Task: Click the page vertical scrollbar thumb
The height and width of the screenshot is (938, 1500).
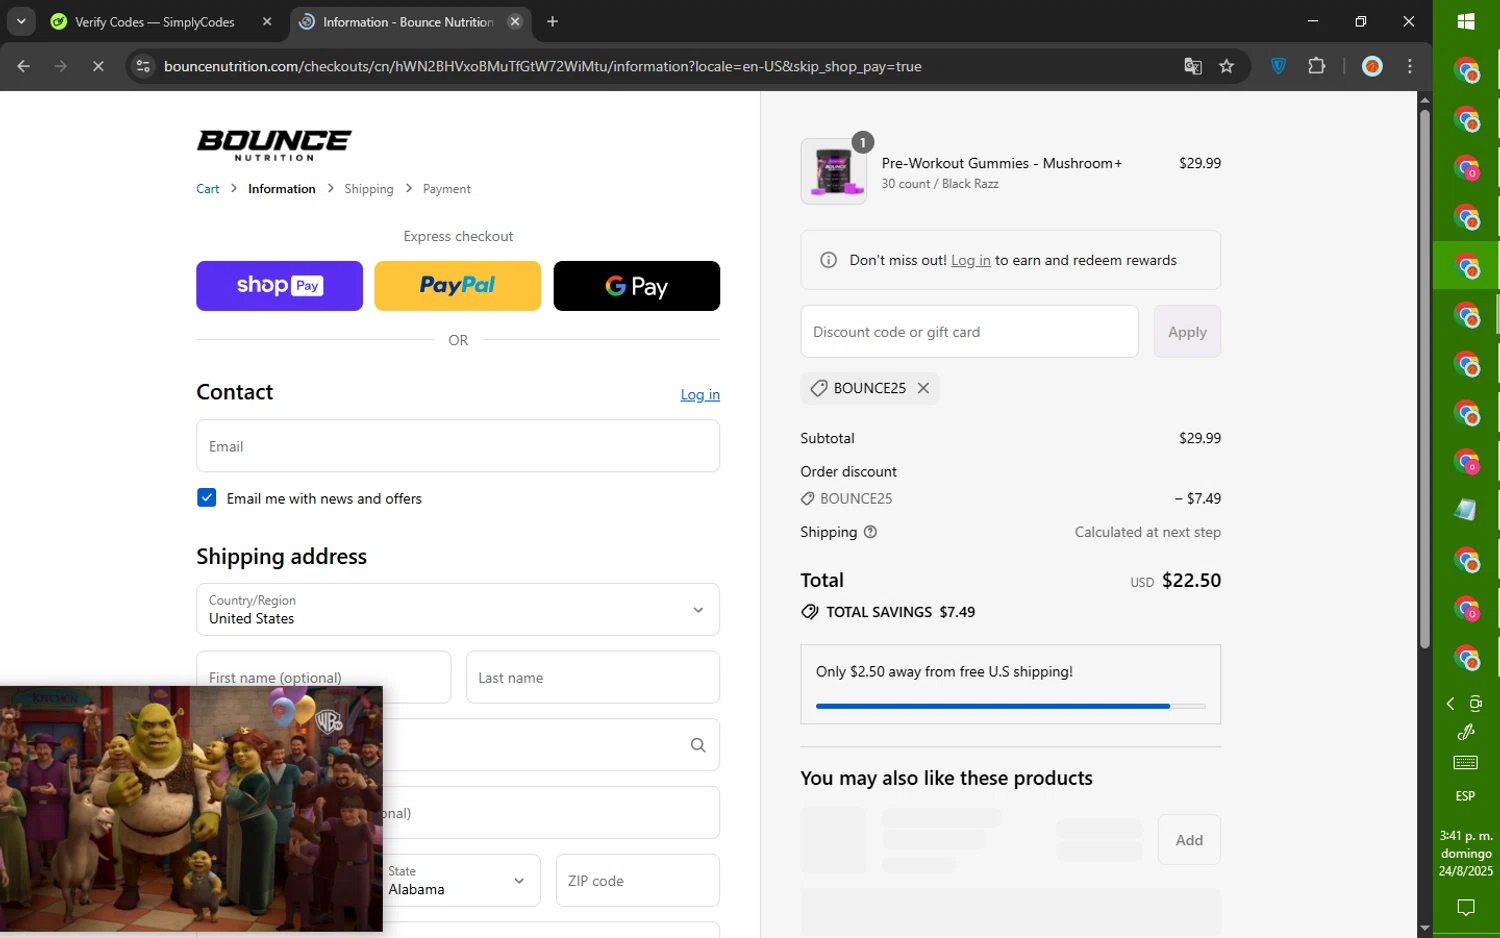Action: pyautogui.click(x=1425, y=379)
